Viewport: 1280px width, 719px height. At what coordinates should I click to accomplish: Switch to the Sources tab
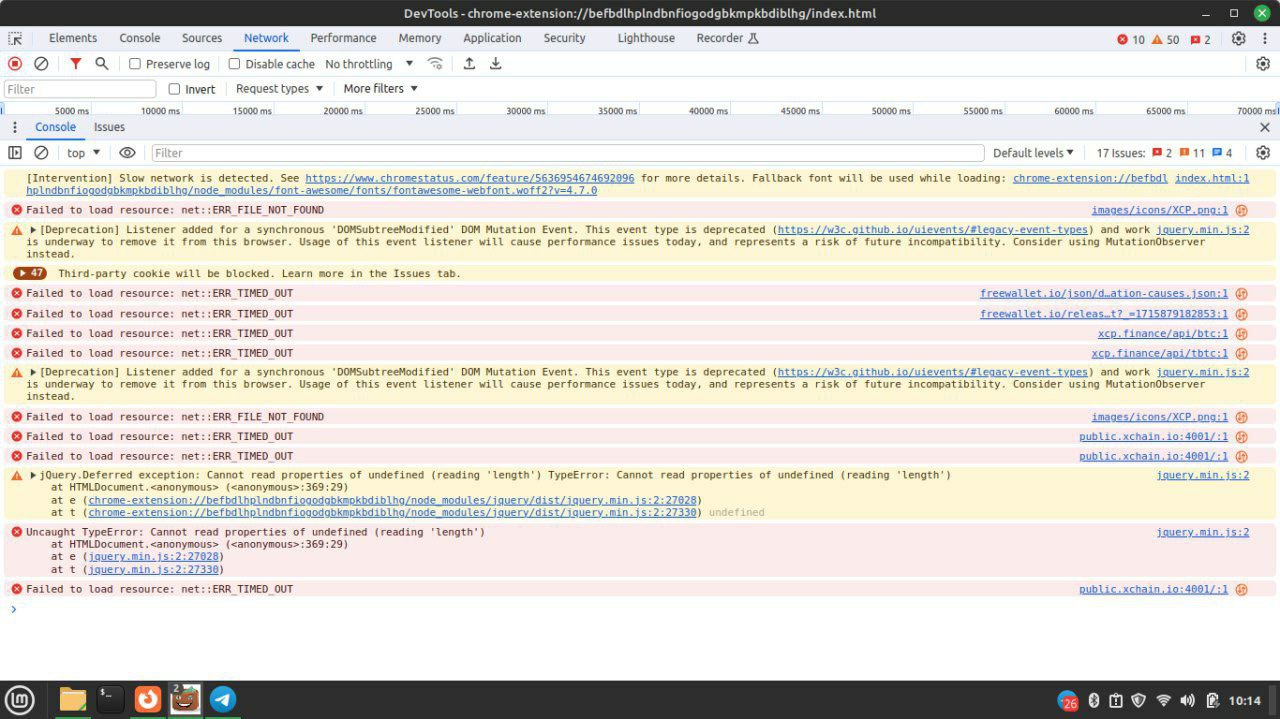pyautogui.click(x=202, y=38)
